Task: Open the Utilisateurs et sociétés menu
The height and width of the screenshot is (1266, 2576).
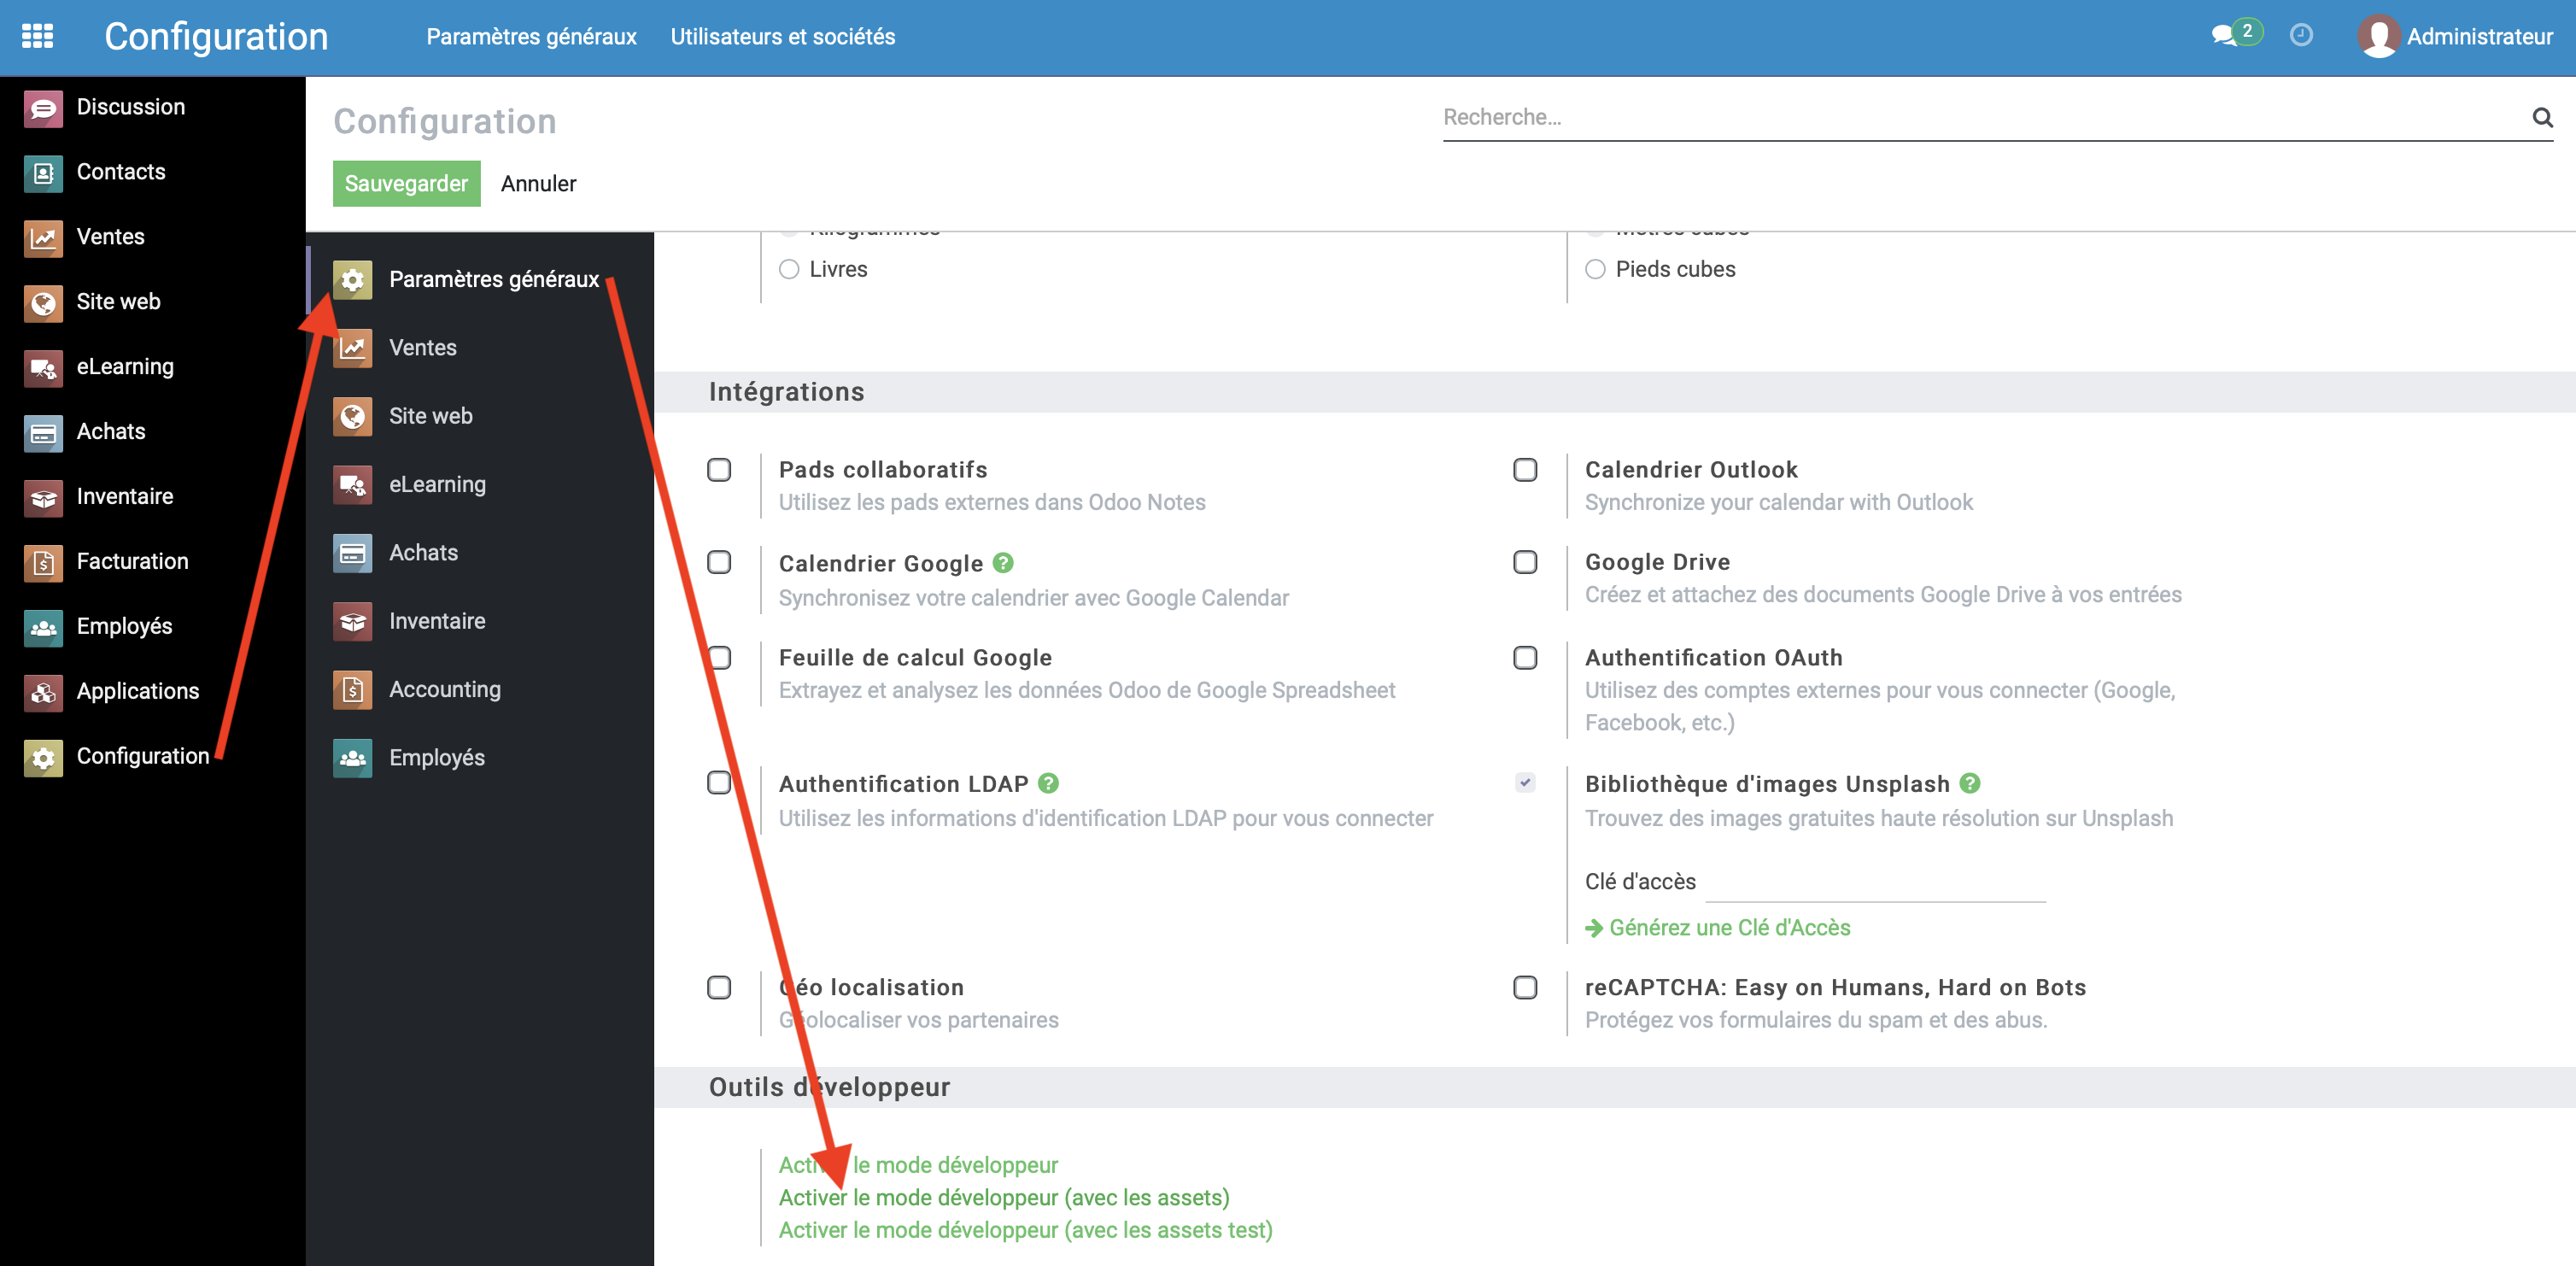Action: (x=782, y=37)
